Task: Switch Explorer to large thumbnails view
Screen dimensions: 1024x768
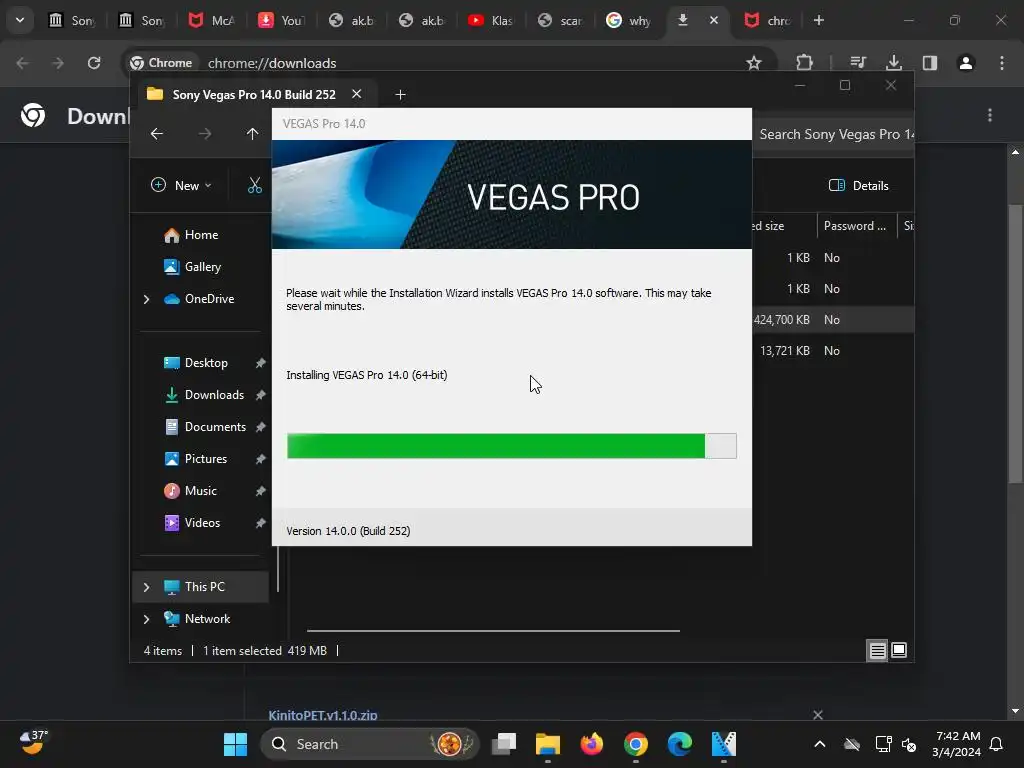Action: (899, 650)
